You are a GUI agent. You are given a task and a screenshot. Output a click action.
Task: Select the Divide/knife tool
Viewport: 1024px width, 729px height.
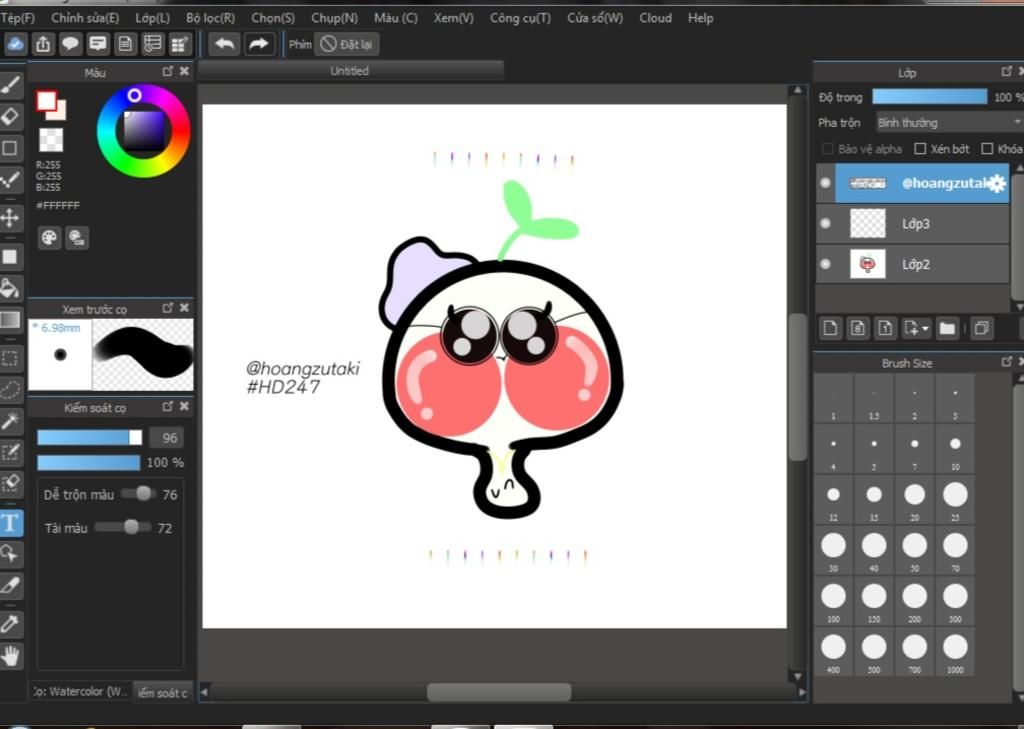point(11,585)
